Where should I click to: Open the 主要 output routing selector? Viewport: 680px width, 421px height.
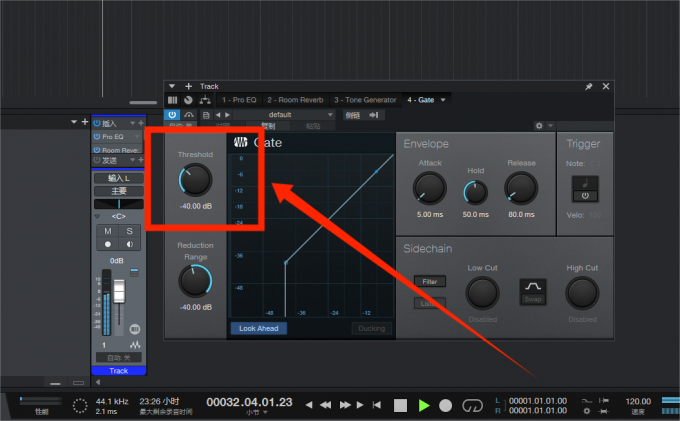tap(118, 190)
